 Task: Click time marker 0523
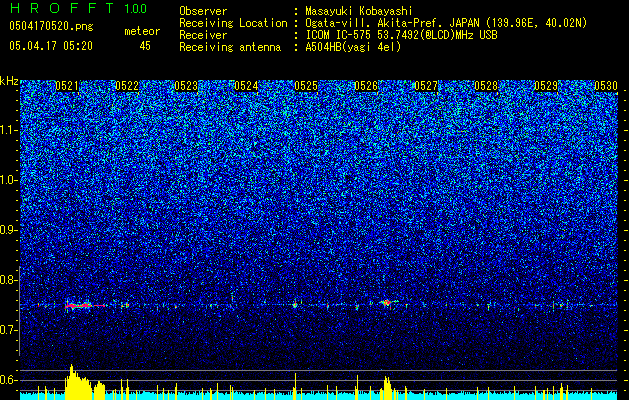click(x=187, y=86)
